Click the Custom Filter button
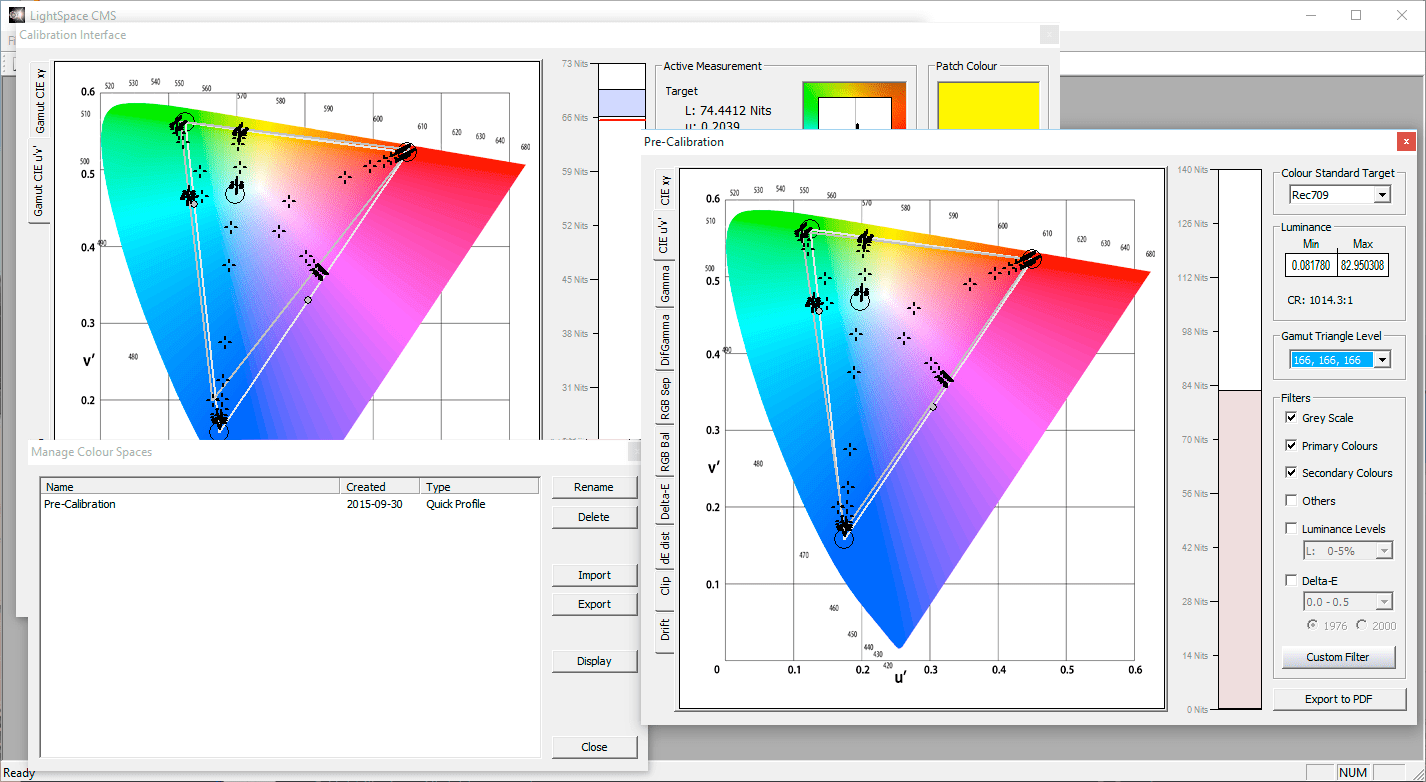The height and width of the screenshot is (782, 1426). click(x=1339, y=657)
